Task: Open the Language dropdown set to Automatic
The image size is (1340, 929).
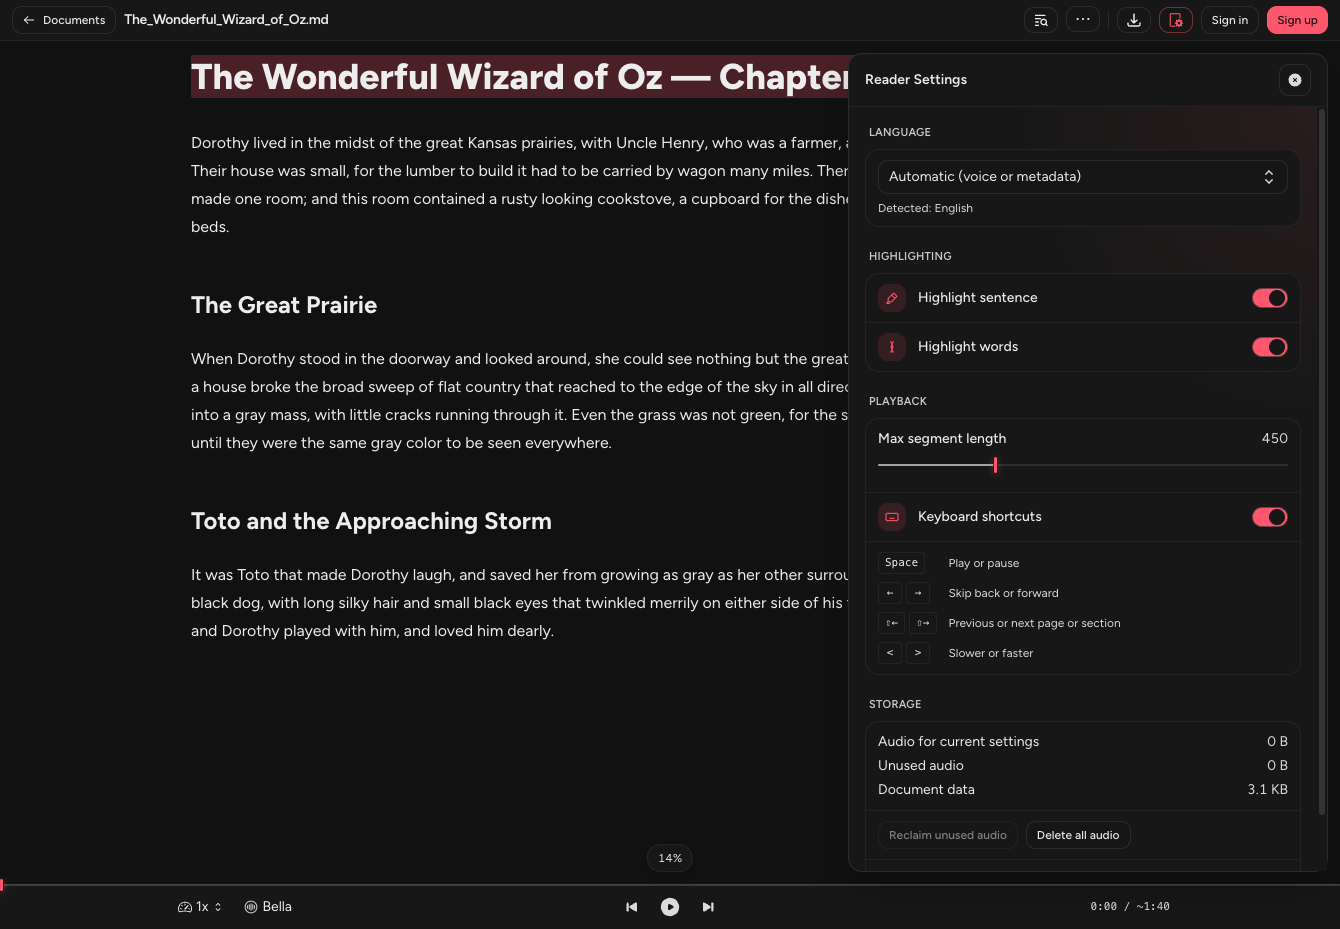Action: (1082, 177)
